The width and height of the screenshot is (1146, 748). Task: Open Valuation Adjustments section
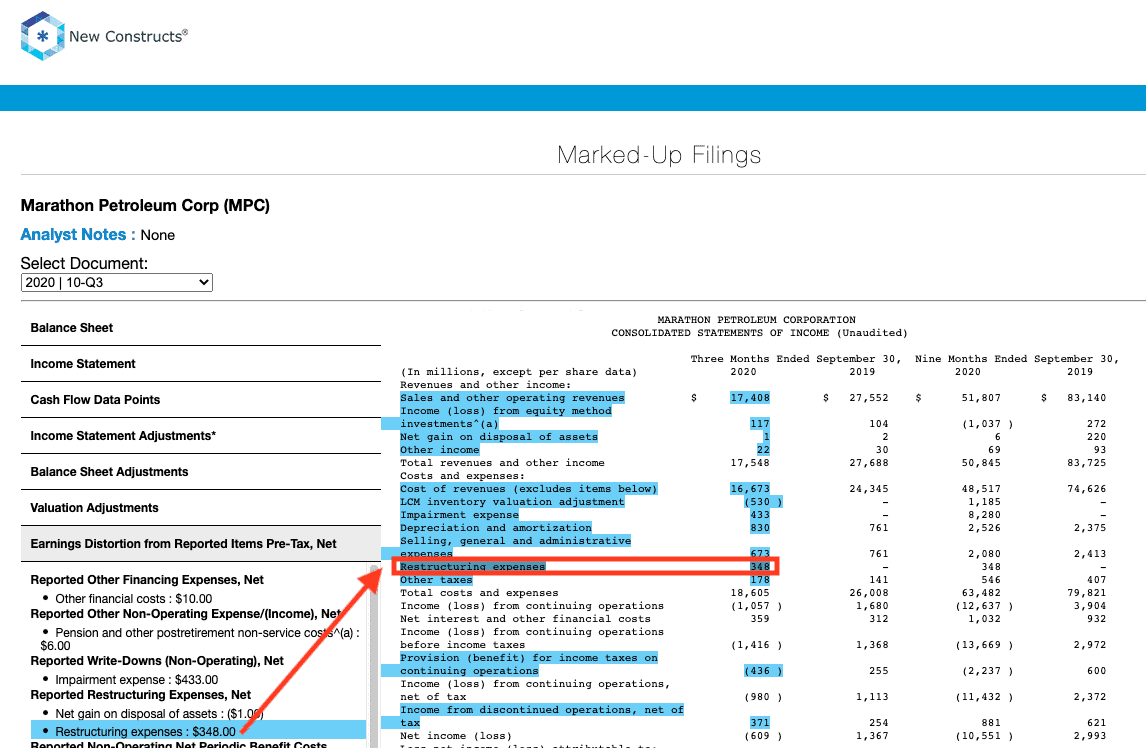pyautogui.click(x=201, y=507)
